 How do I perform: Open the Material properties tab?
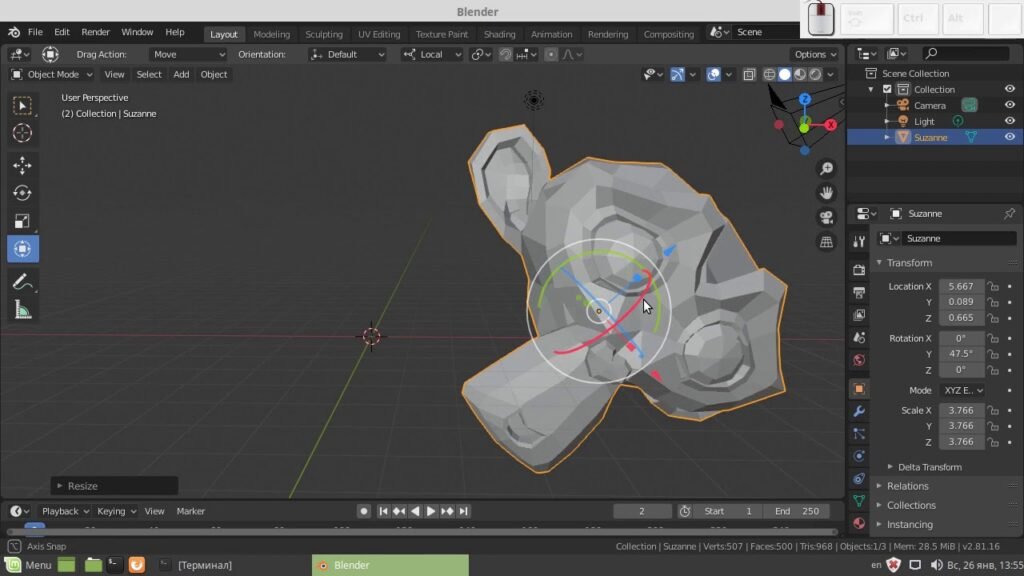pos(859,523)
